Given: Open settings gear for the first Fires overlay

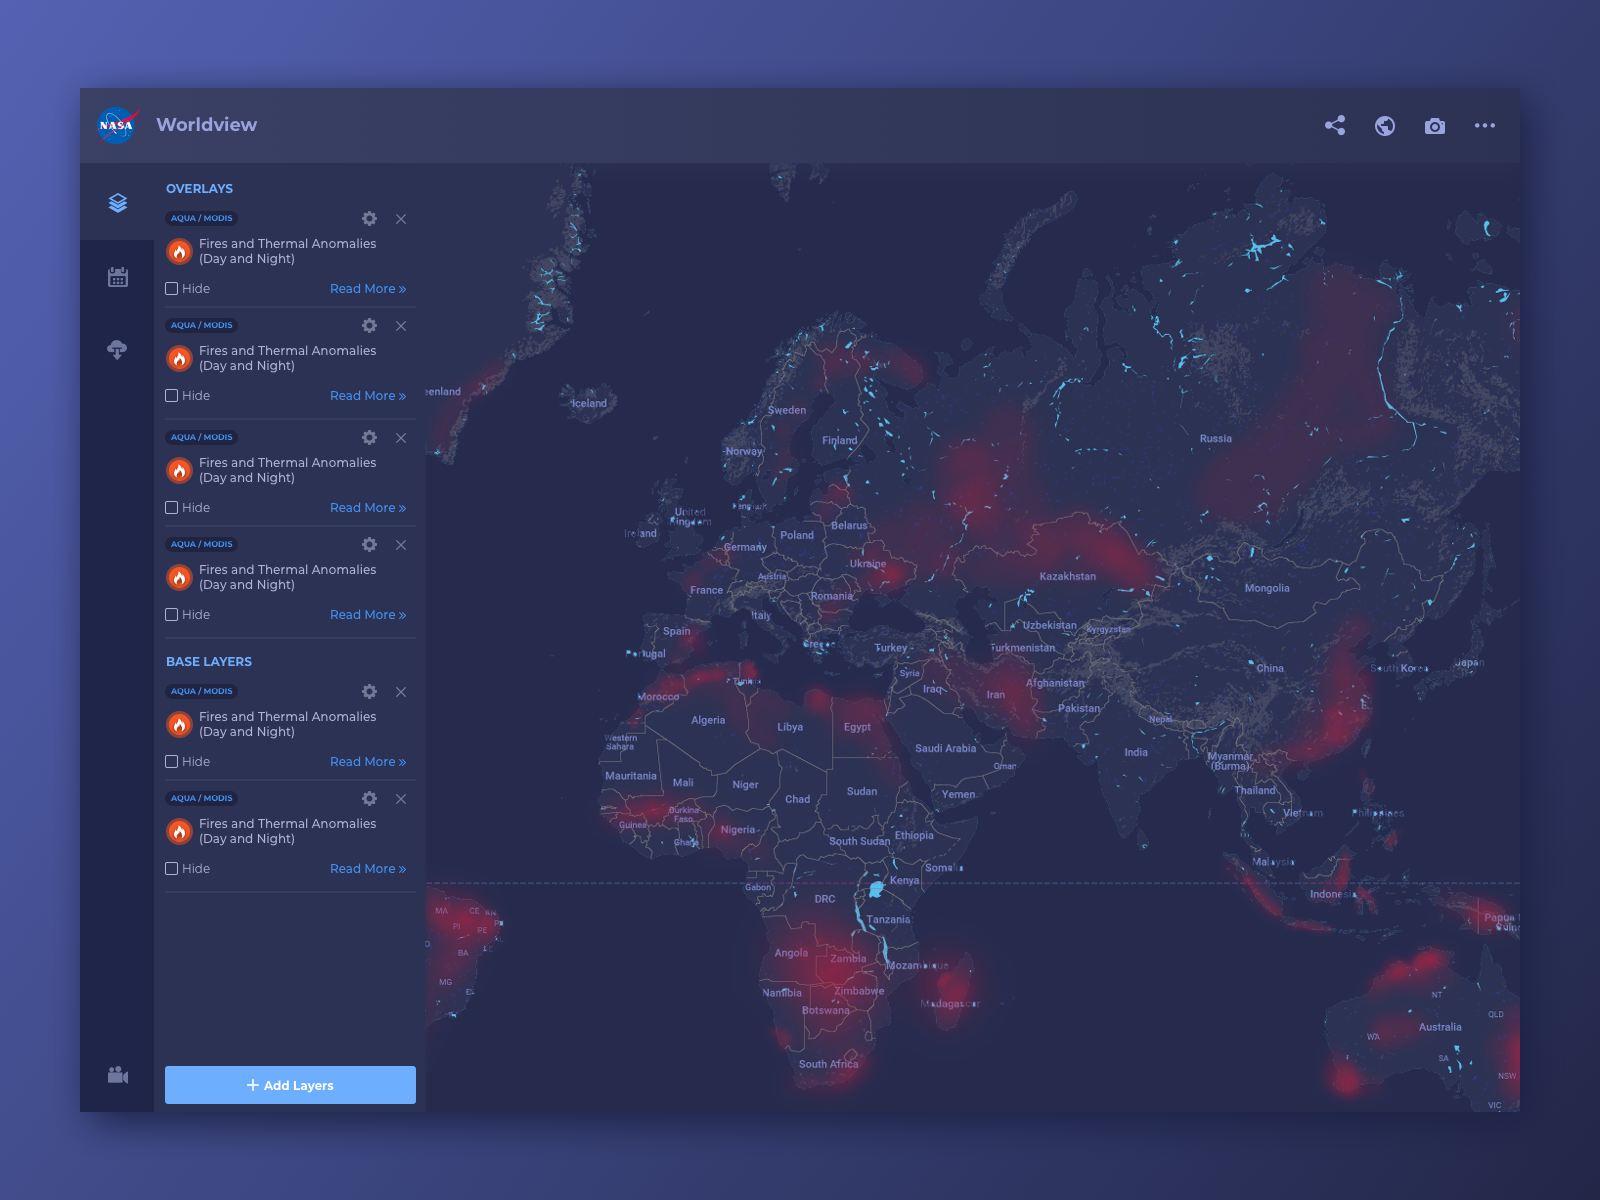Looking at the screenshot, I should pos(369,218).
